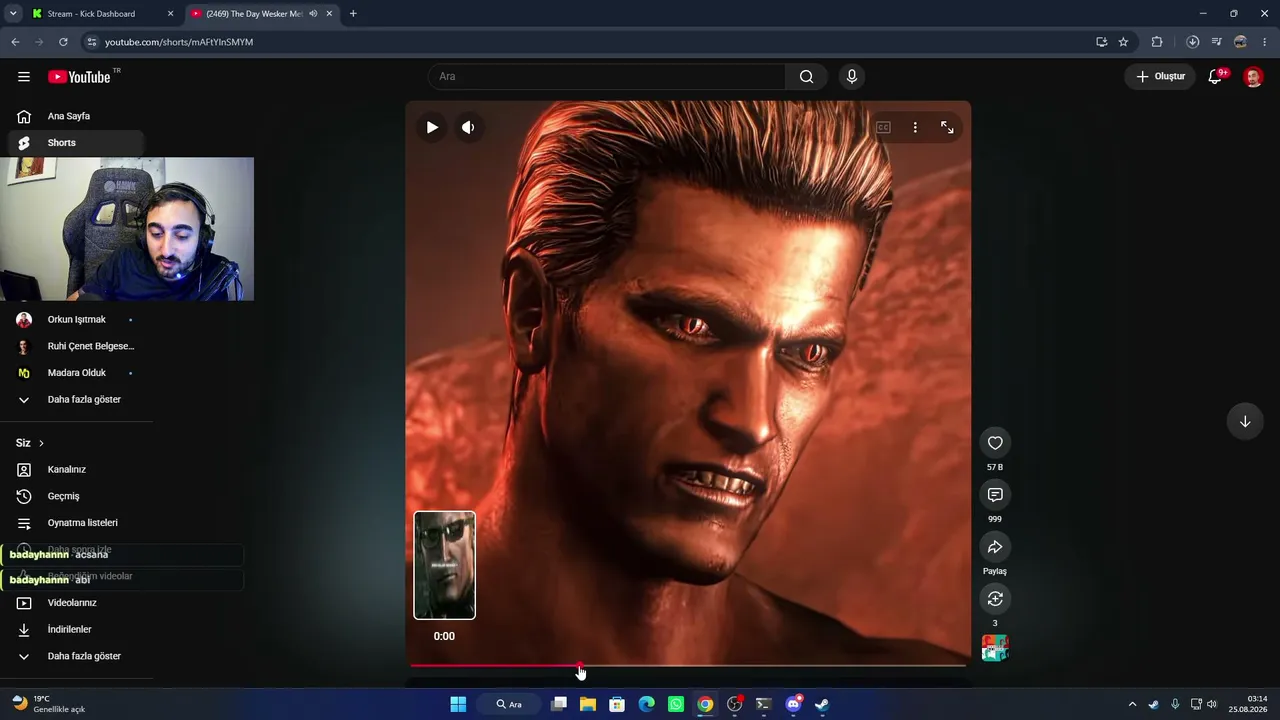Viewport: 1280px width, 720px height.
Task: Play the paused Short video
Action: [432, 127]
